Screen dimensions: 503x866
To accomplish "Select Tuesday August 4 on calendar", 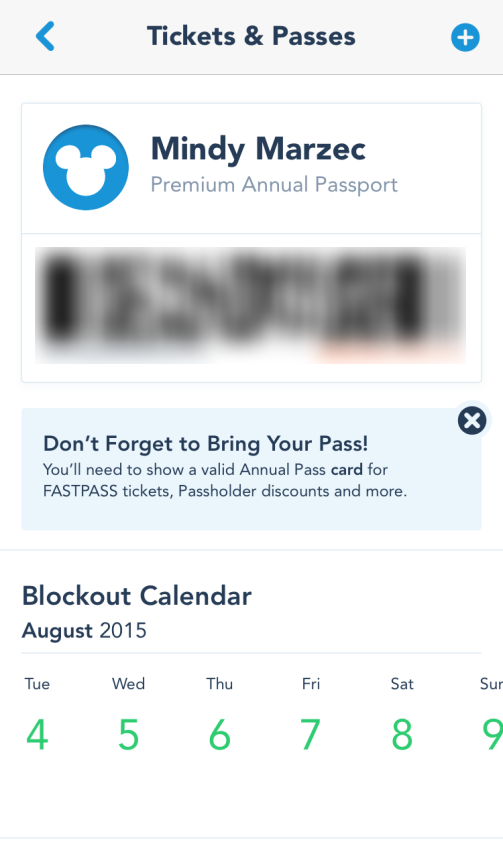I will 37,735.
